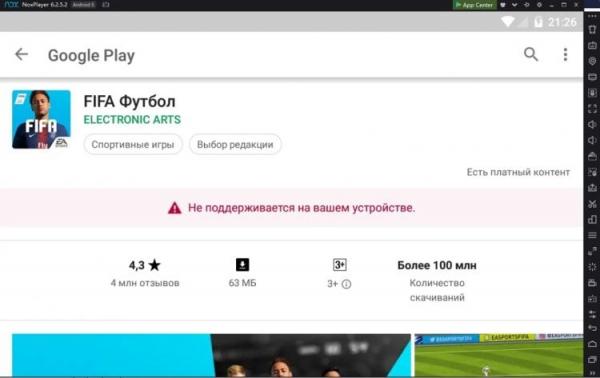Toggle Nox fullscreen dashed-corners icon
This screenshot has height=378, width=600.
tap(592, 109)
